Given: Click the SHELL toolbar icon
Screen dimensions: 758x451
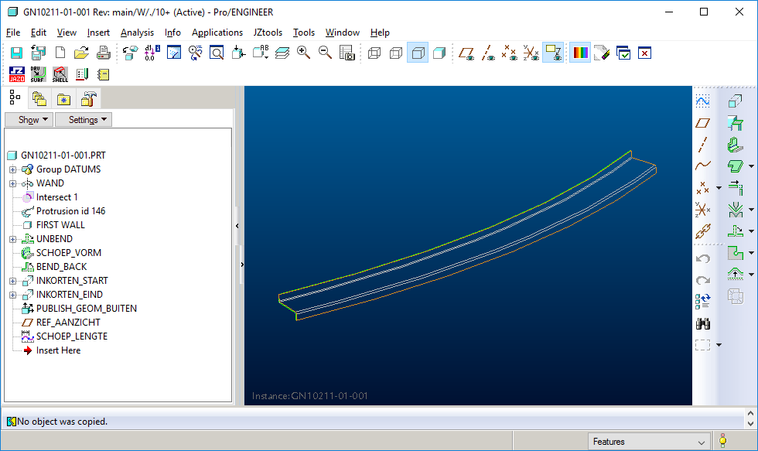Looking at the screenshot, I should 60,74.
